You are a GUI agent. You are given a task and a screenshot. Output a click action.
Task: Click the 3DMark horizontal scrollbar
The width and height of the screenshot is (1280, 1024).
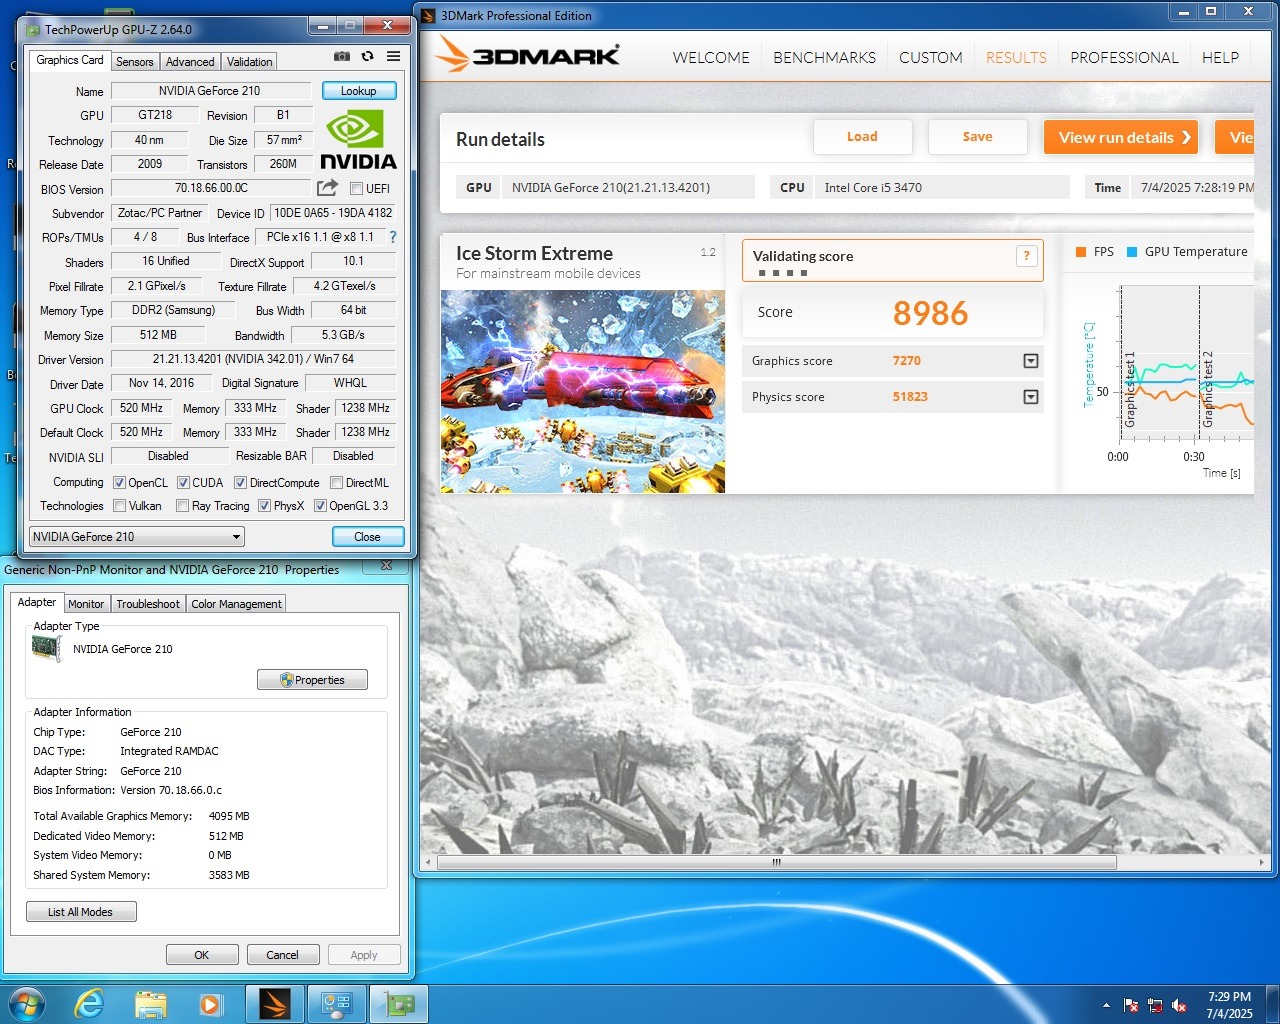tap(776, 862)
